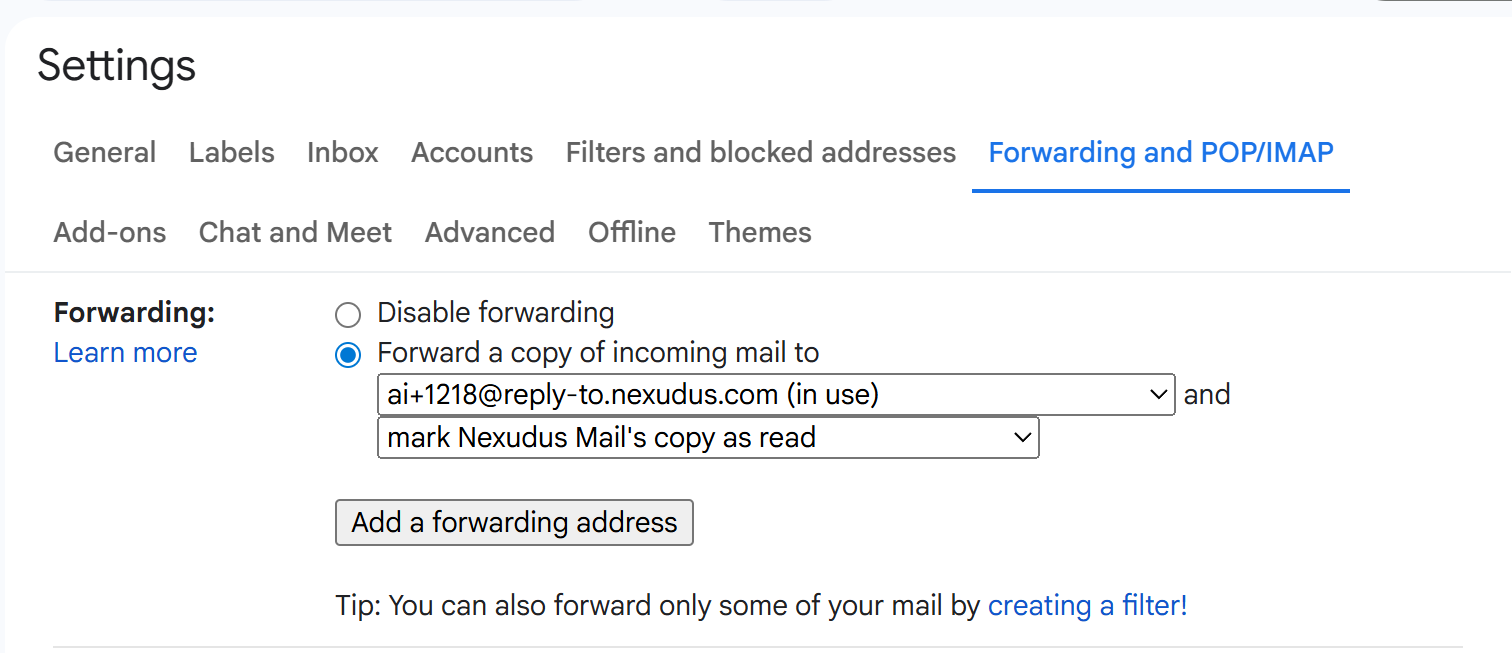Open the Learn more link
The width and height of the screenshot is (1512, 653).
pyautogui.click(x=124, y=352)
